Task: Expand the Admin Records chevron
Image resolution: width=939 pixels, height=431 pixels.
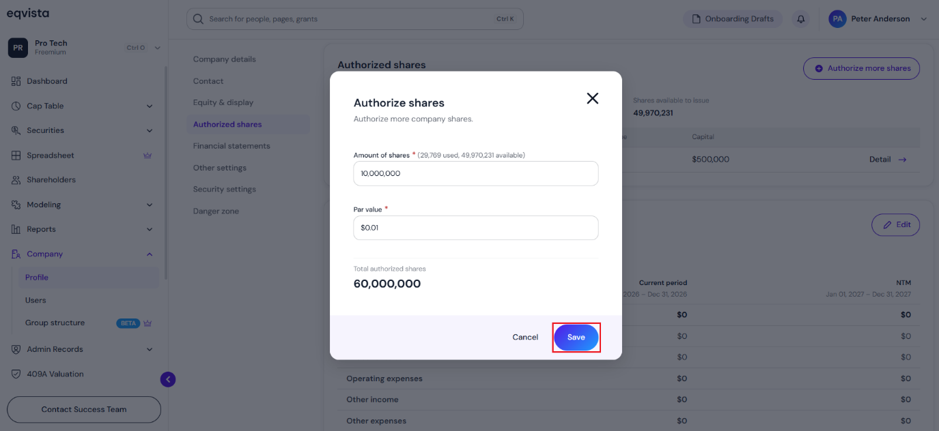Action: click(149, 350)
